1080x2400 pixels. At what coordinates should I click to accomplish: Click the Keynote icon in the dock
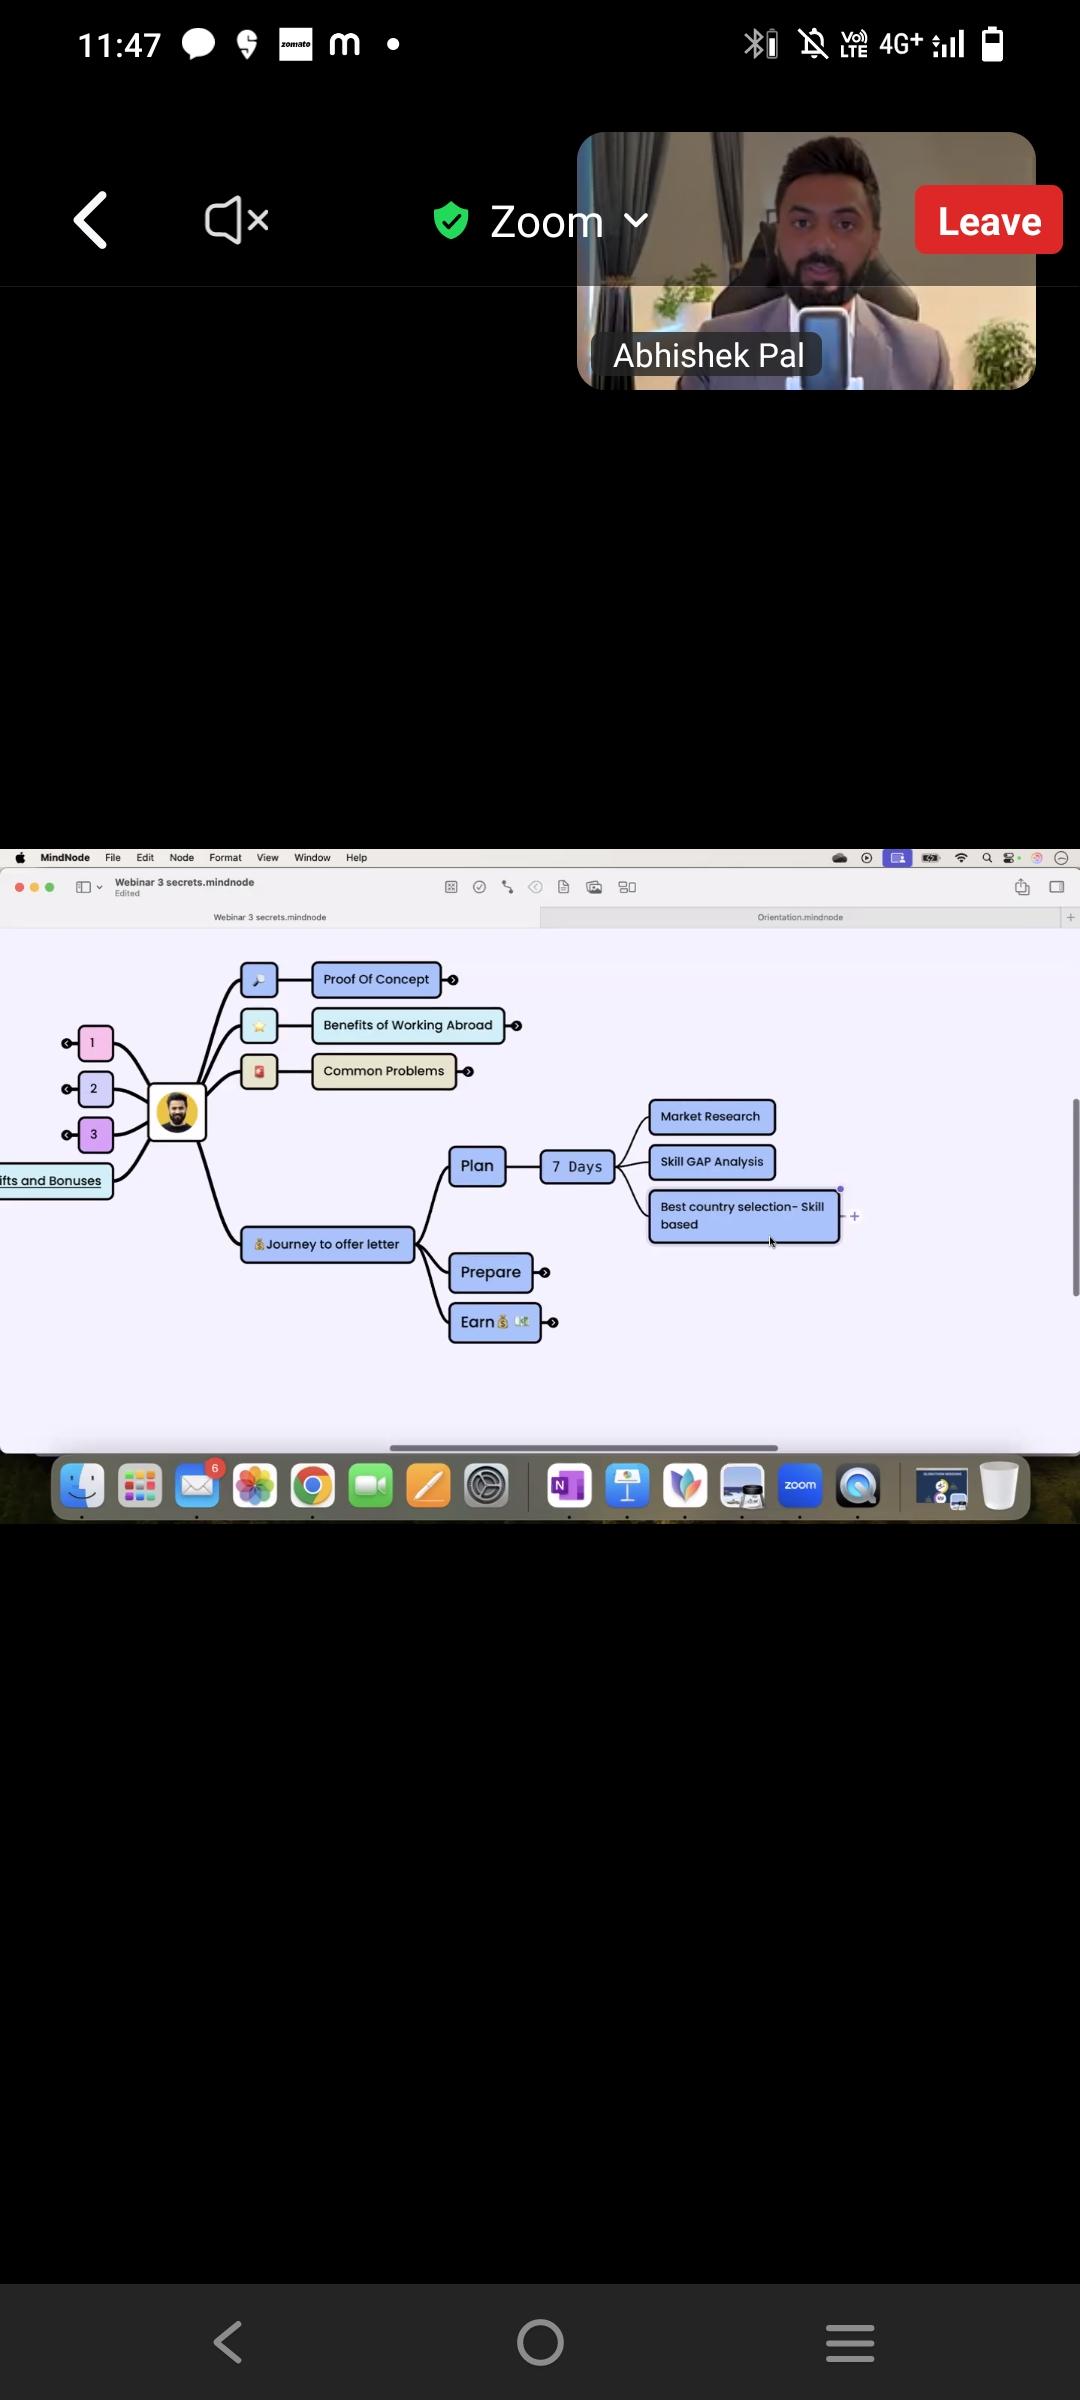[x=627, y=1487]
